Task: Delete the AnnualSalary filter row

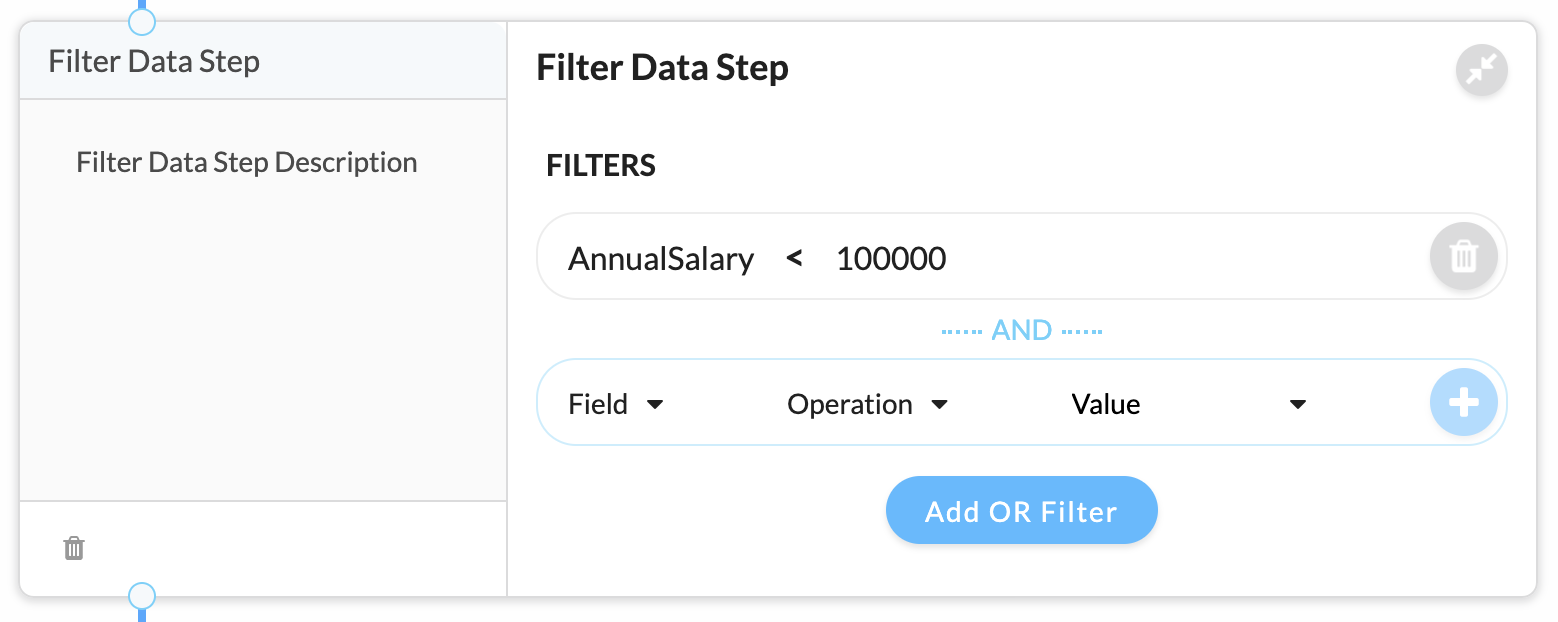Action: (1463, 256)
